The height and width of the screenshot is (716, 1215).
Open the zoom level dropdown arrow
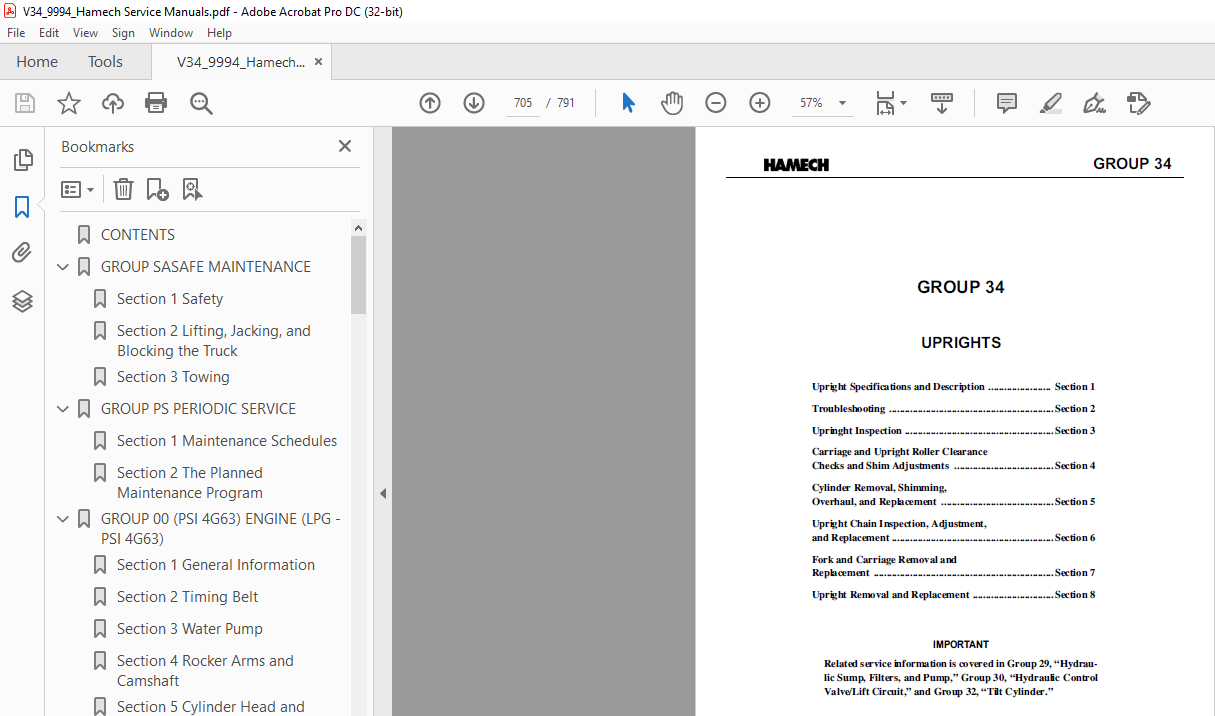[x=842, y=103]
